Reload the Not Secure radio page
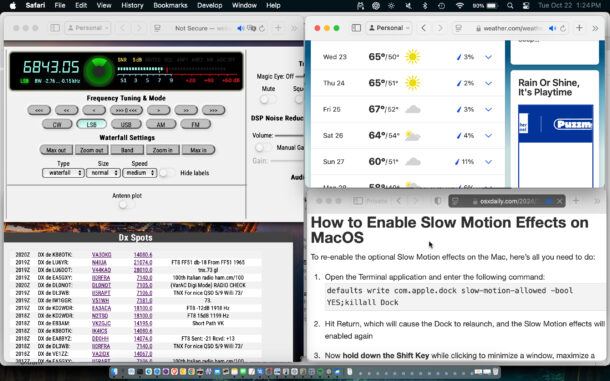The image size is (610, 381). (262, 28)
